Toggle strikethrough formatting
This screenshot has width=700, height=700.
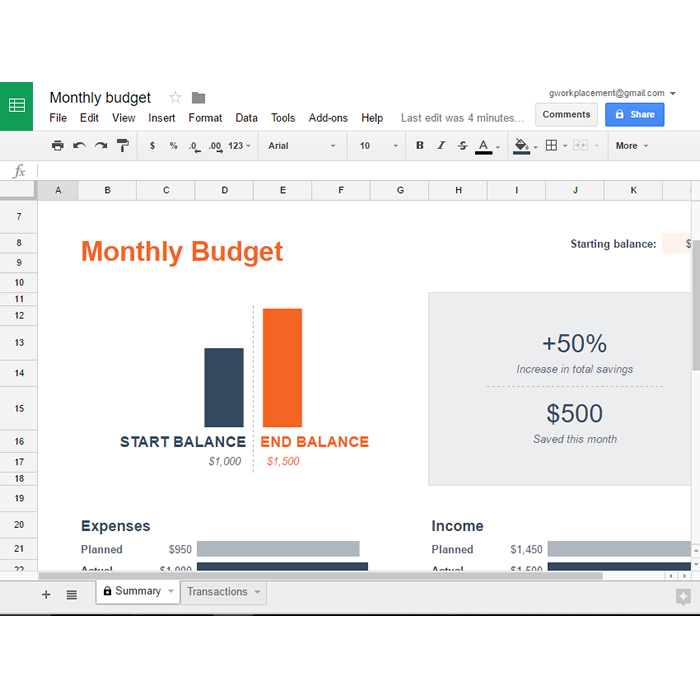point(462,145)
